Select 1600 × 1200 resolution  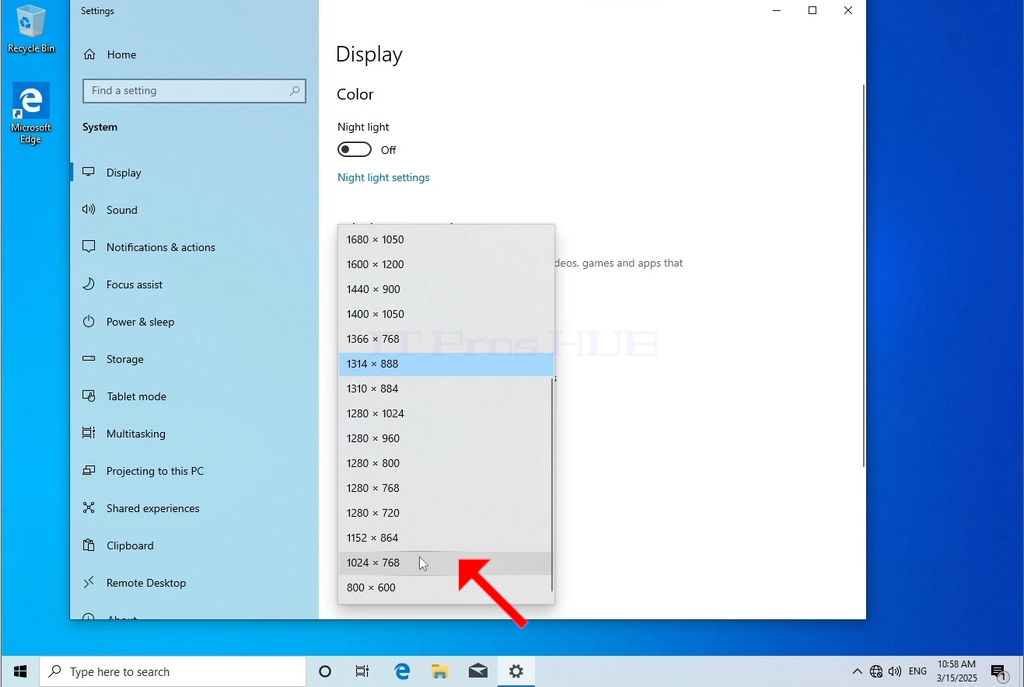445,264
